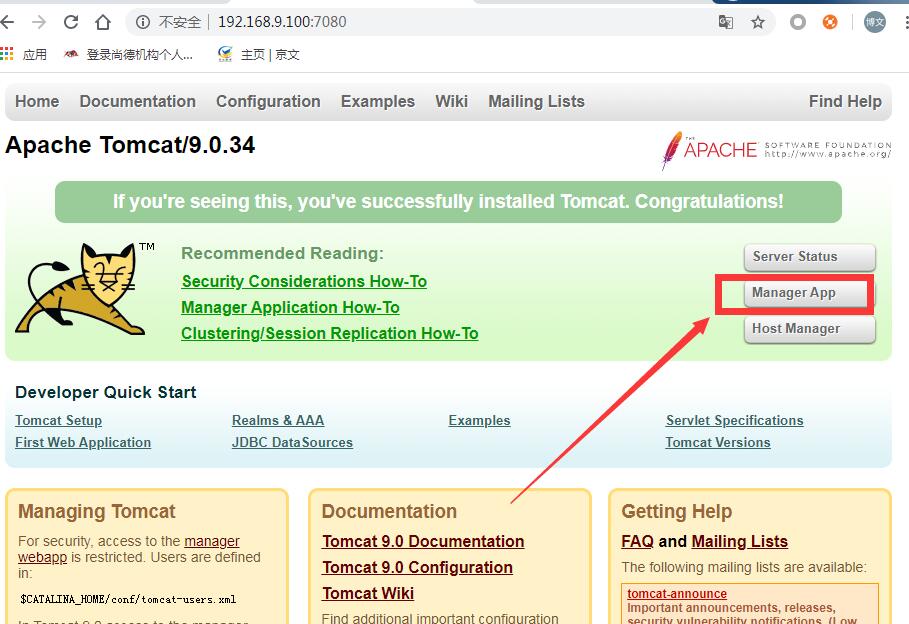
Task: Click the translate page icon
Action: coord(725,22)
